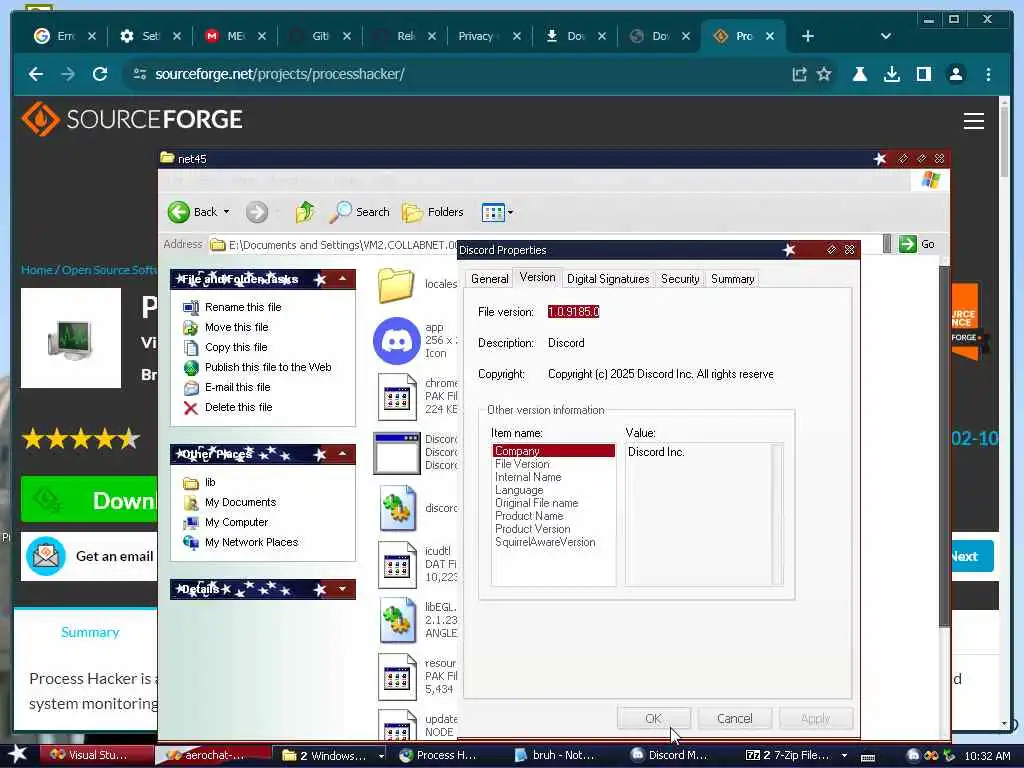Select the Discord app icon file
The width and height of the screenshot is (1024, 768).
click(396, 341)
